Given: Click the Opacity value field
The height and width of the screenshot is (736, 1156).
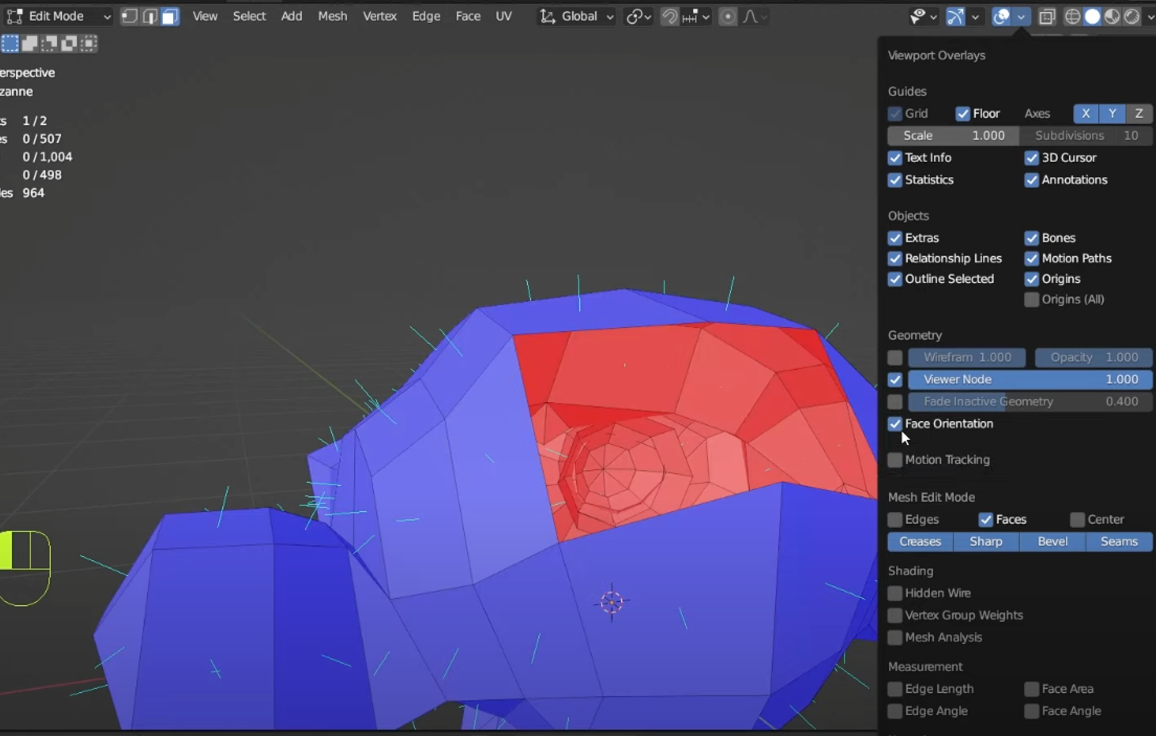Looking at the screenshot, I should tap(1093, 358).
